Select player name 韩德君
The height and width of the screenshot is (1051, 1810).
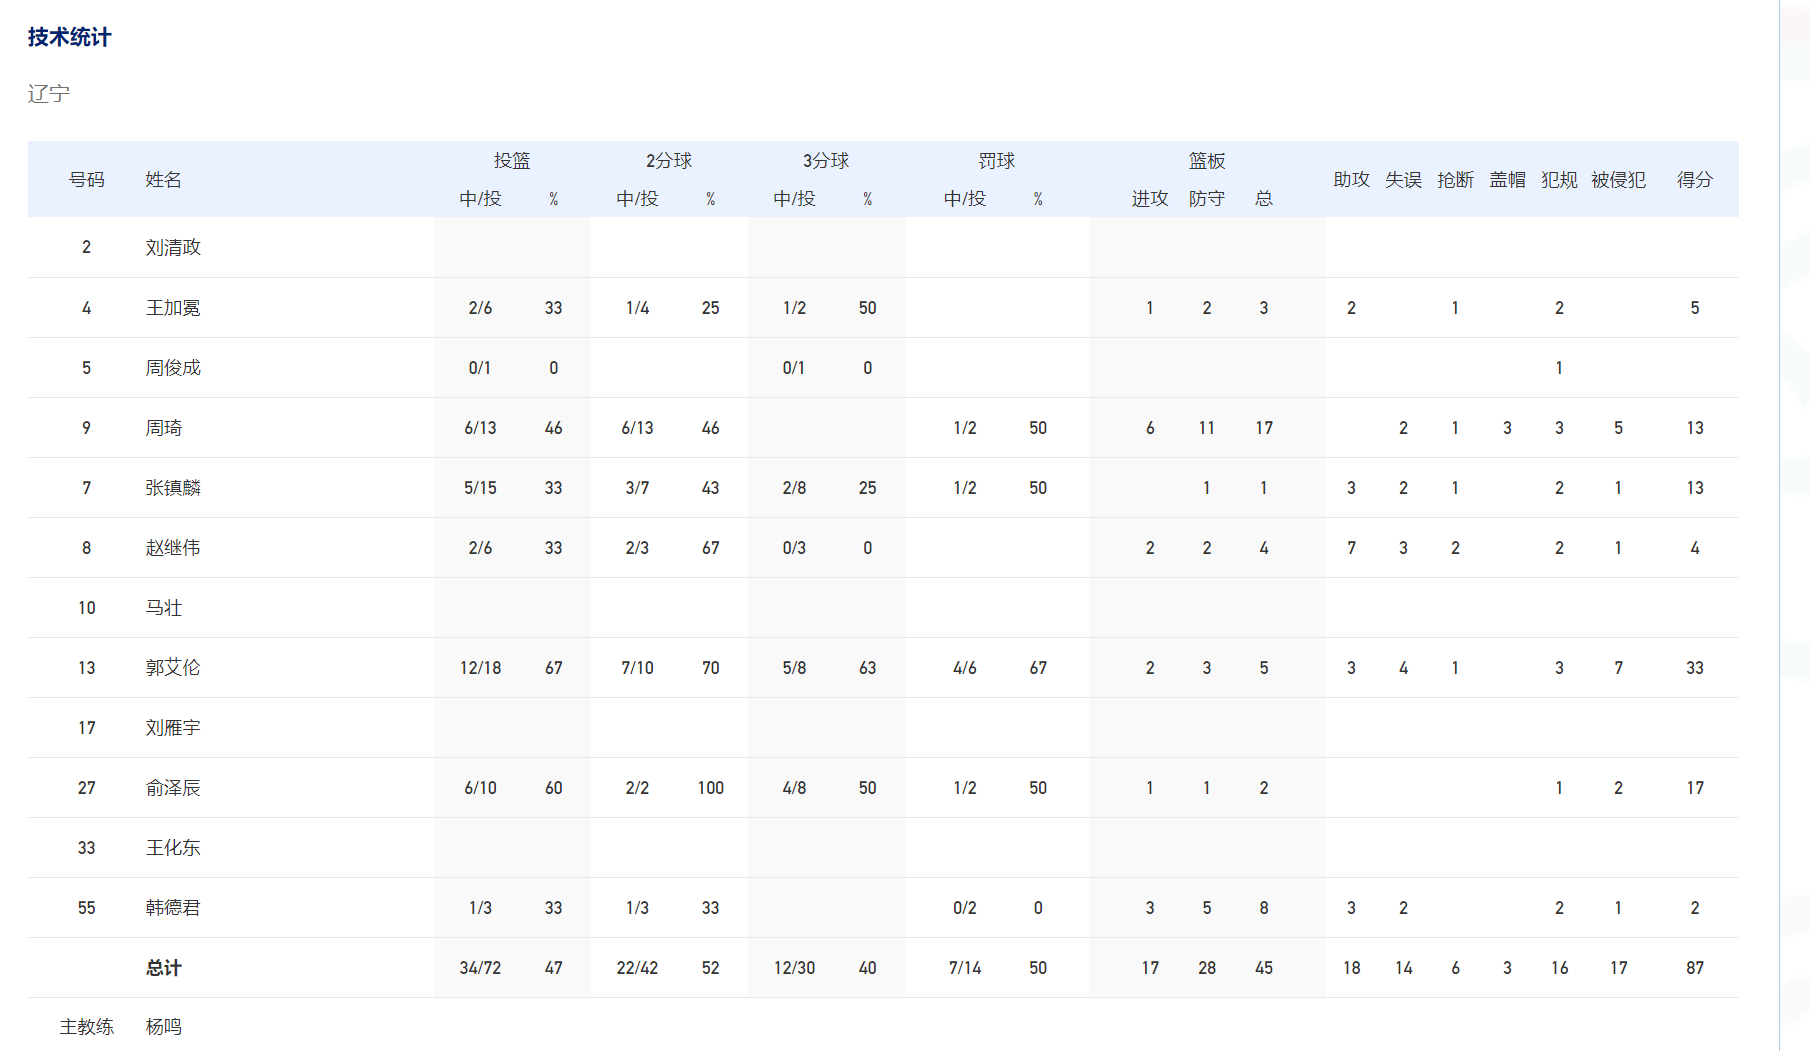173,908
